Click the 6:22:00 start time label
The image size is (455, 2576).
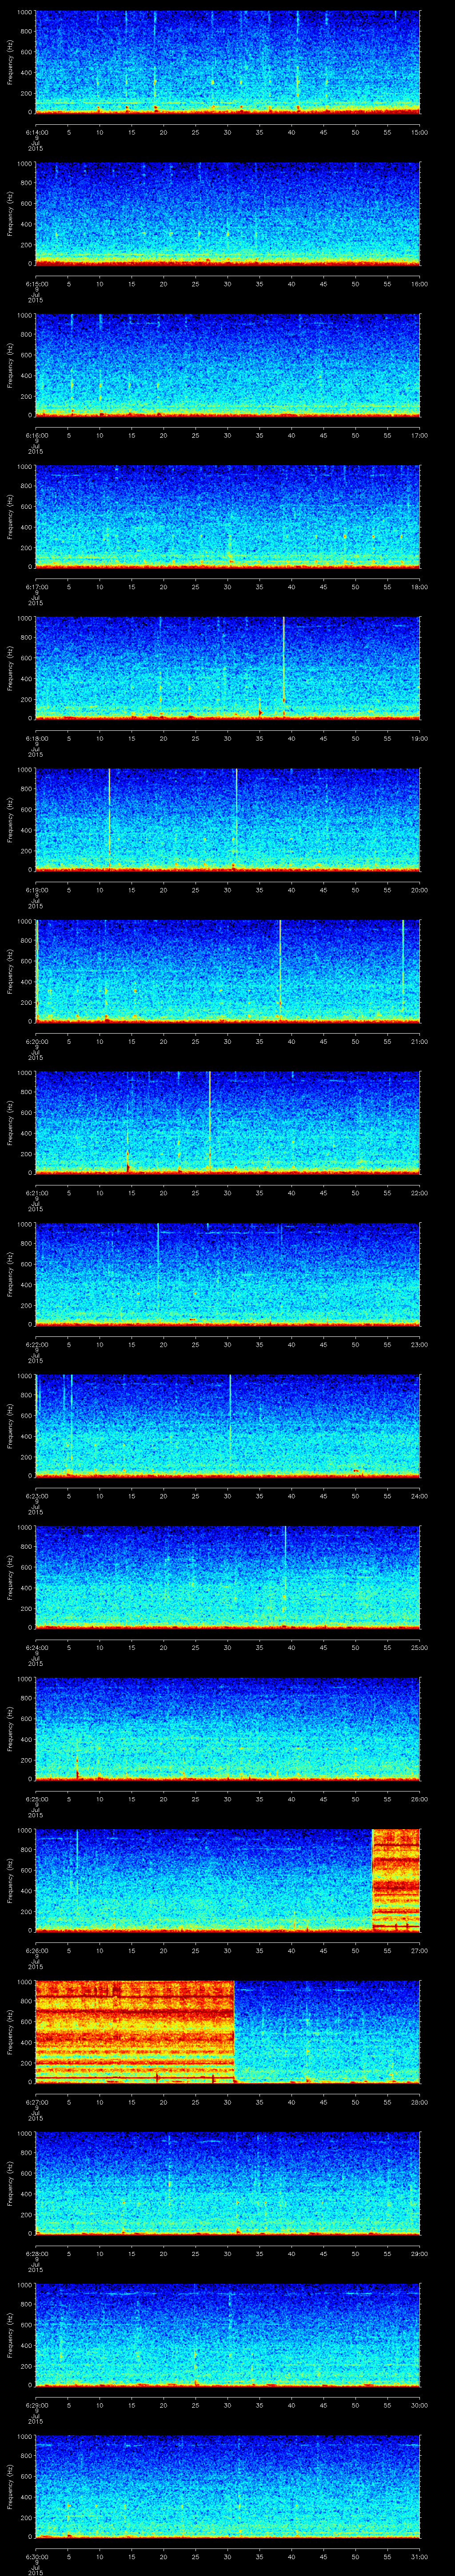pyautogui.click(x=36, y=1344)
